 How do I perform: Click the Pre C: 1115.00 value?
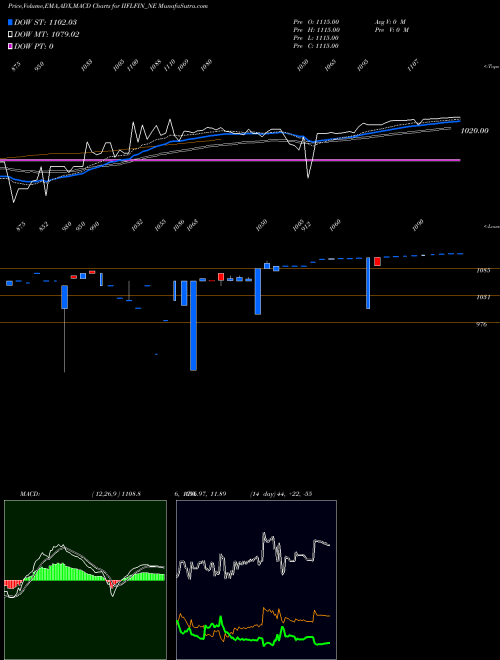click(x=316, y=46)
